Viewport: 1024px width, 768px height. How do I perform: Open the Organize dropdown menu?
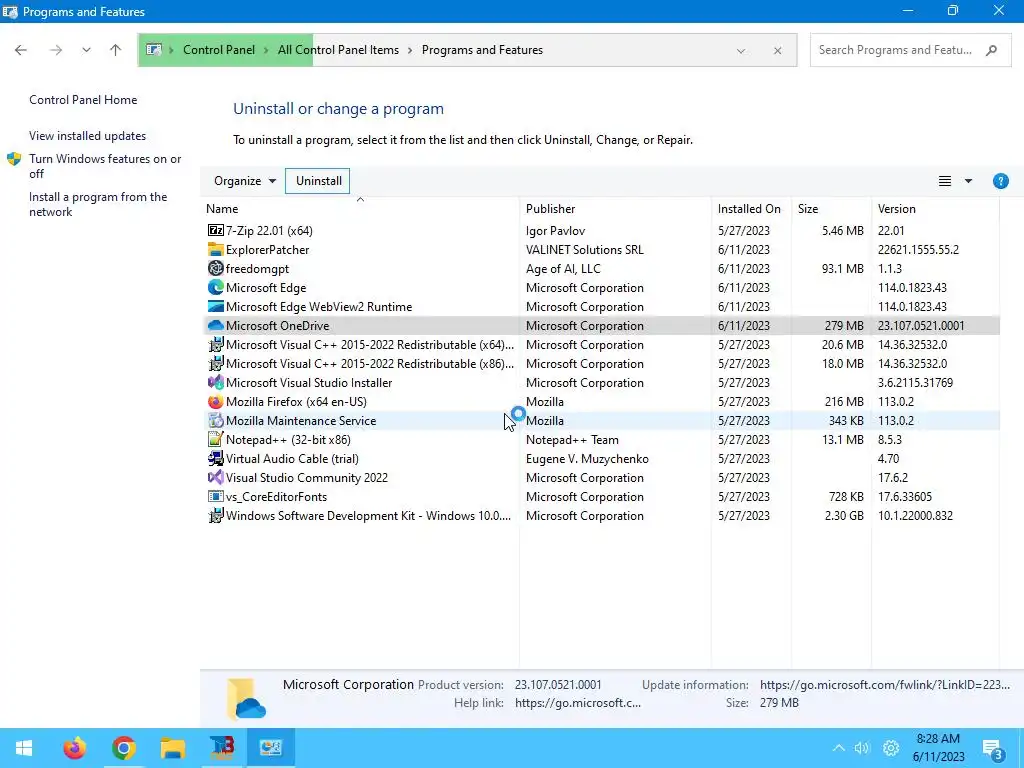pyautogui.click(x=245, y=181)
